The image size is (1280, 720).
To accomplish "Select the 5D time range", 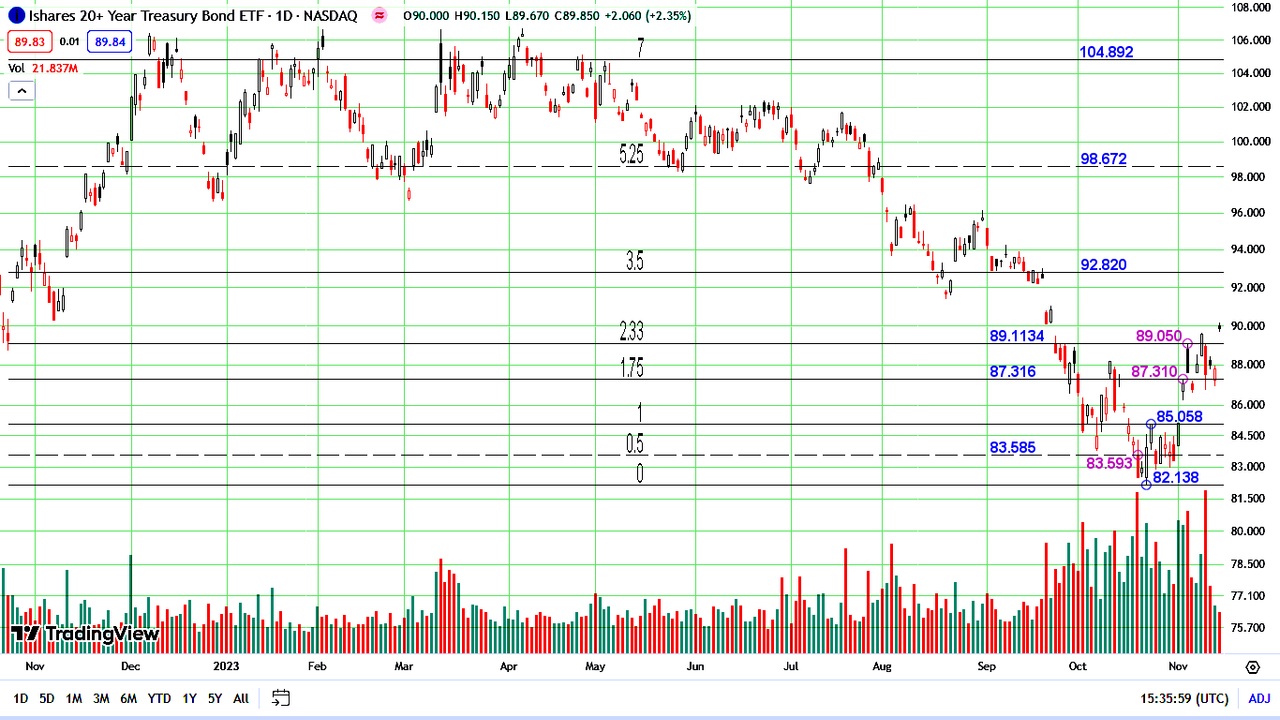I will click(47, 698).
